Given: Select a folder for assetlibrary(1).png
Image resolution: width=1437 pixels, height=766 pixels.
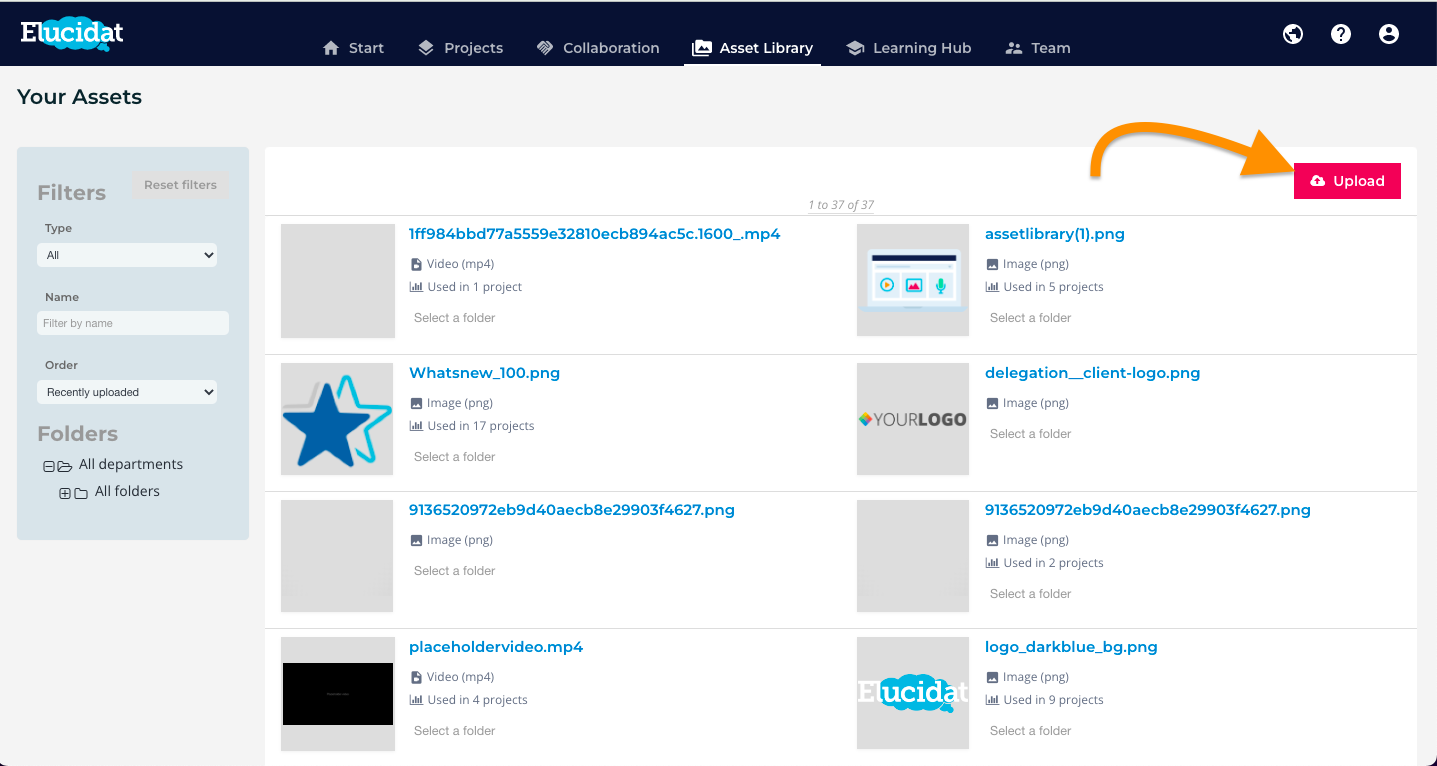Looking at the screenshot, I should (1031, 318).
